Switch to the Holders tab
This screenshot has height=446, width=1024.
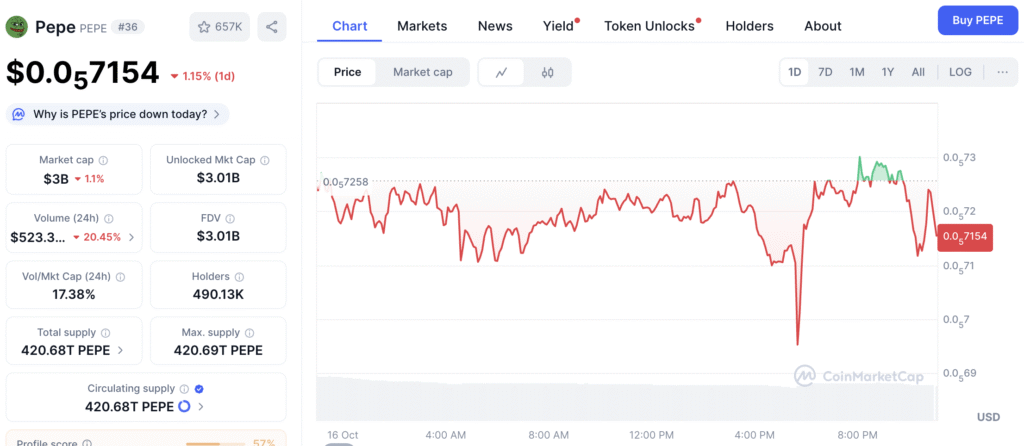[x=749, y=26]
